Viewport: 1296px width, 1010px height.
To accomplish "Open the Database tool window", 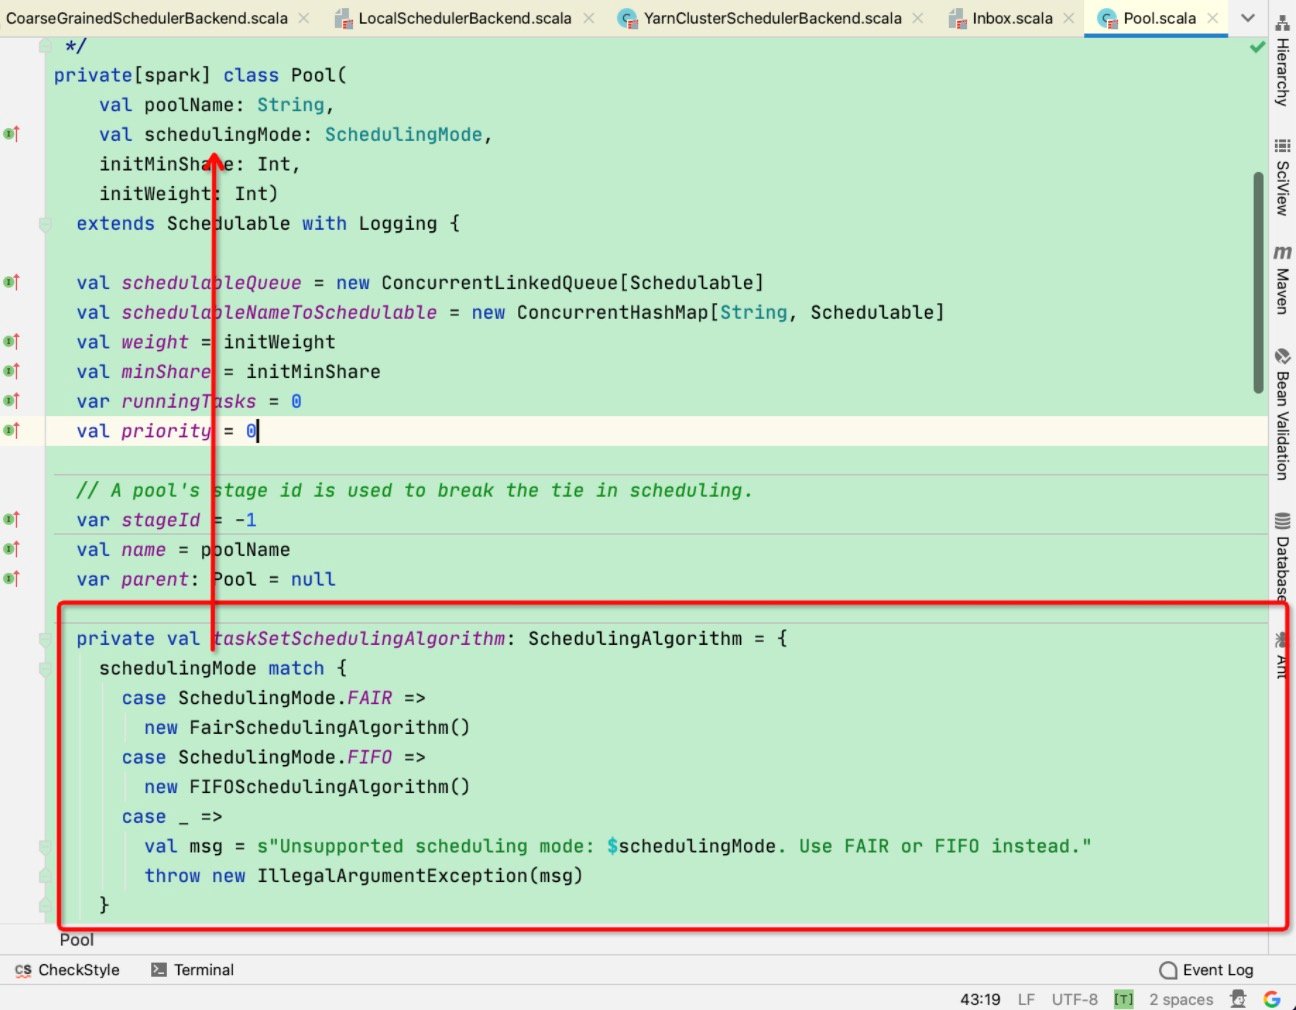I will point(1282,555).
